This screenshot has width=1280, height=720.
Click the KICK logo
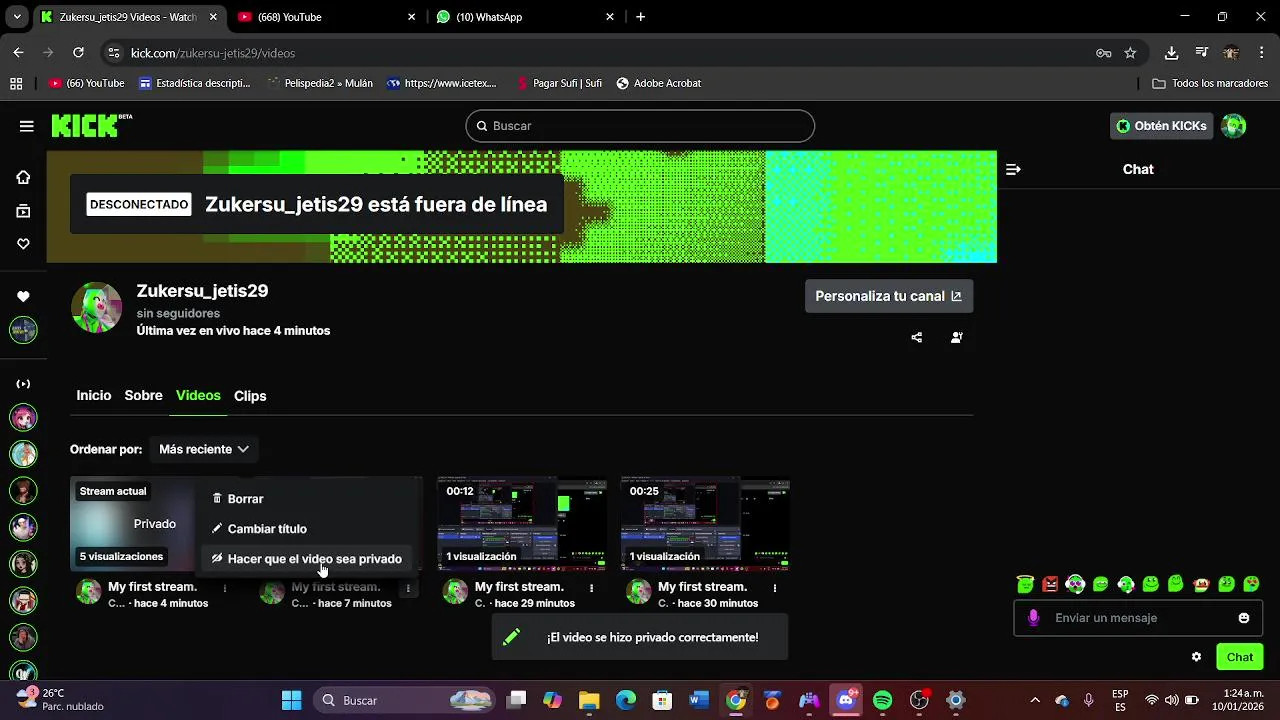click(x=91, y=125)
